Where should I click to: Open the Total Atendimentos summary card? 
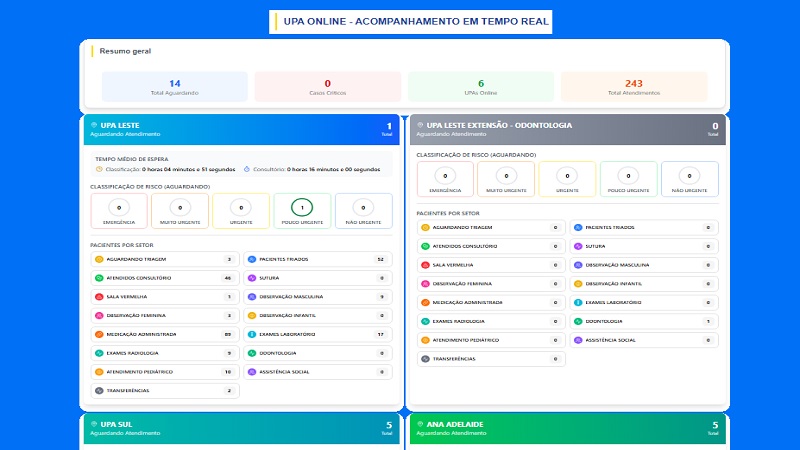point(634,87)
